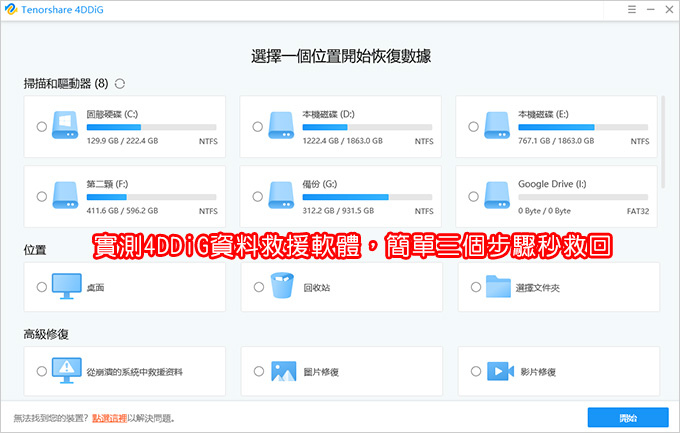Select the E: drive radio button
This screenshot has height=433, width=680.
click(474, 127)
